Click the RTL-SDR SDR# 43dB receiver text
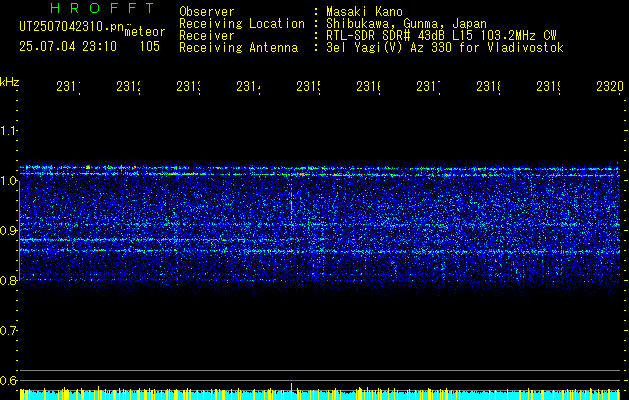The height and width of the screenshot is (400, 629). [x=441, y=36]
